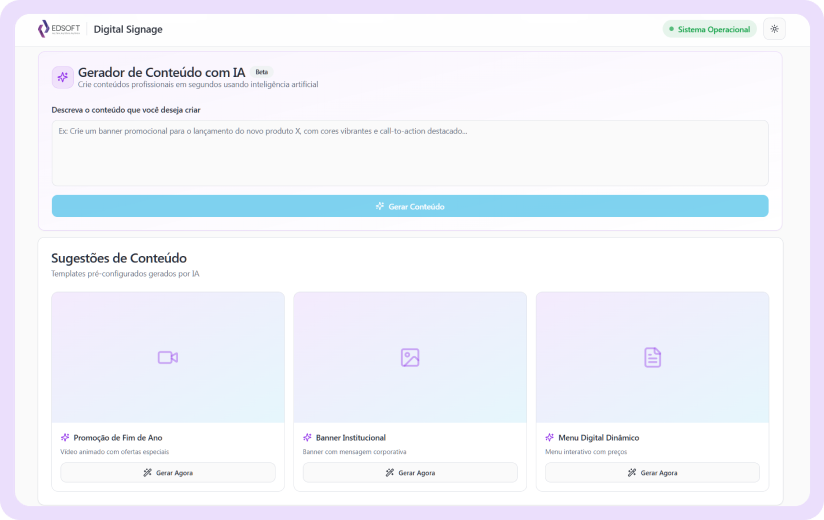Click the document icon in Menu Digital preview
Image resolution: width=824 pixels, height=520 pixels.
[x=652, y=357]
